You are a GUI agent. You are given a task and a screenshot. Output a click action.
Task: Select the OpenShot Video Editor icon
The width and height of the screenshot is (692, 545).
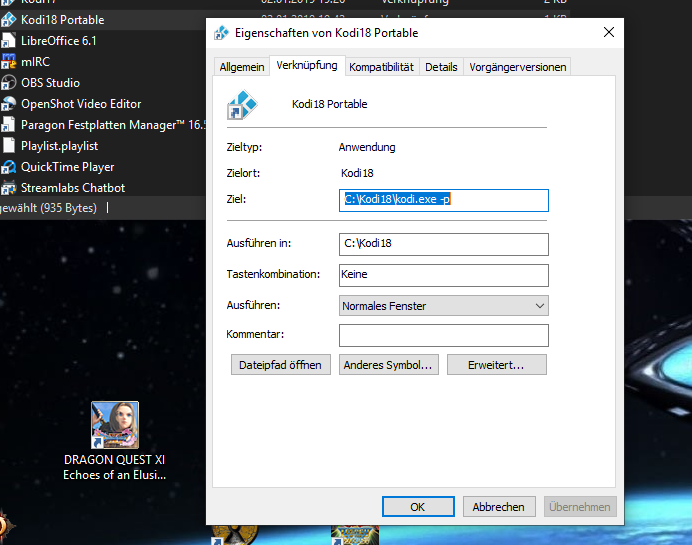pos(8,104)
